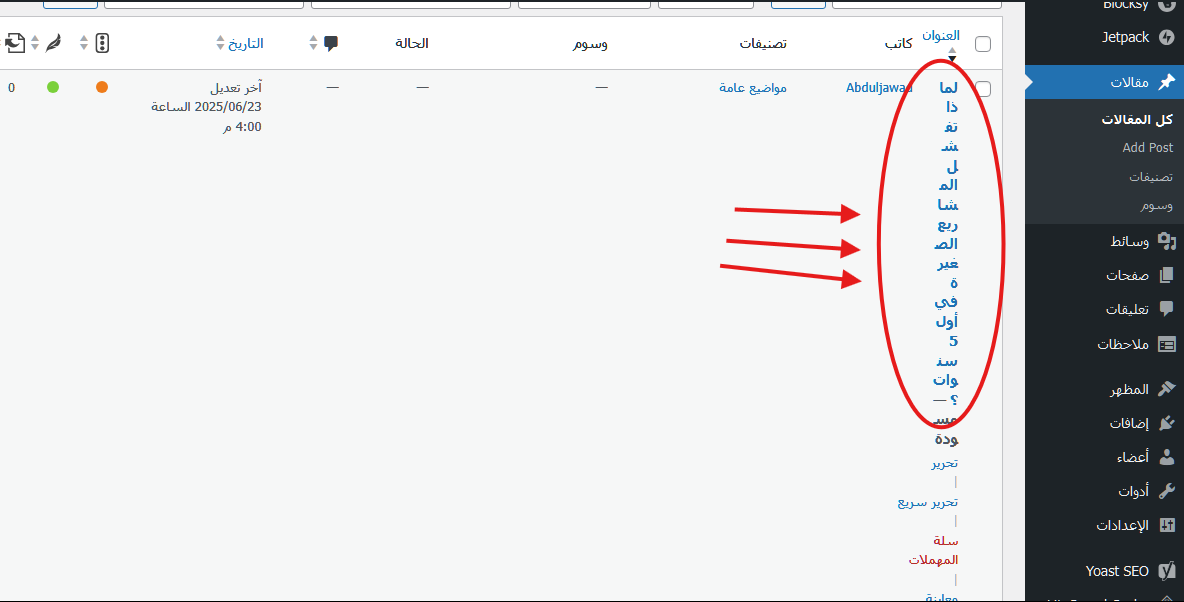
Task: Open the post title لماذا تفشل المشاريع الصغيرة
Action: point(948,243)
